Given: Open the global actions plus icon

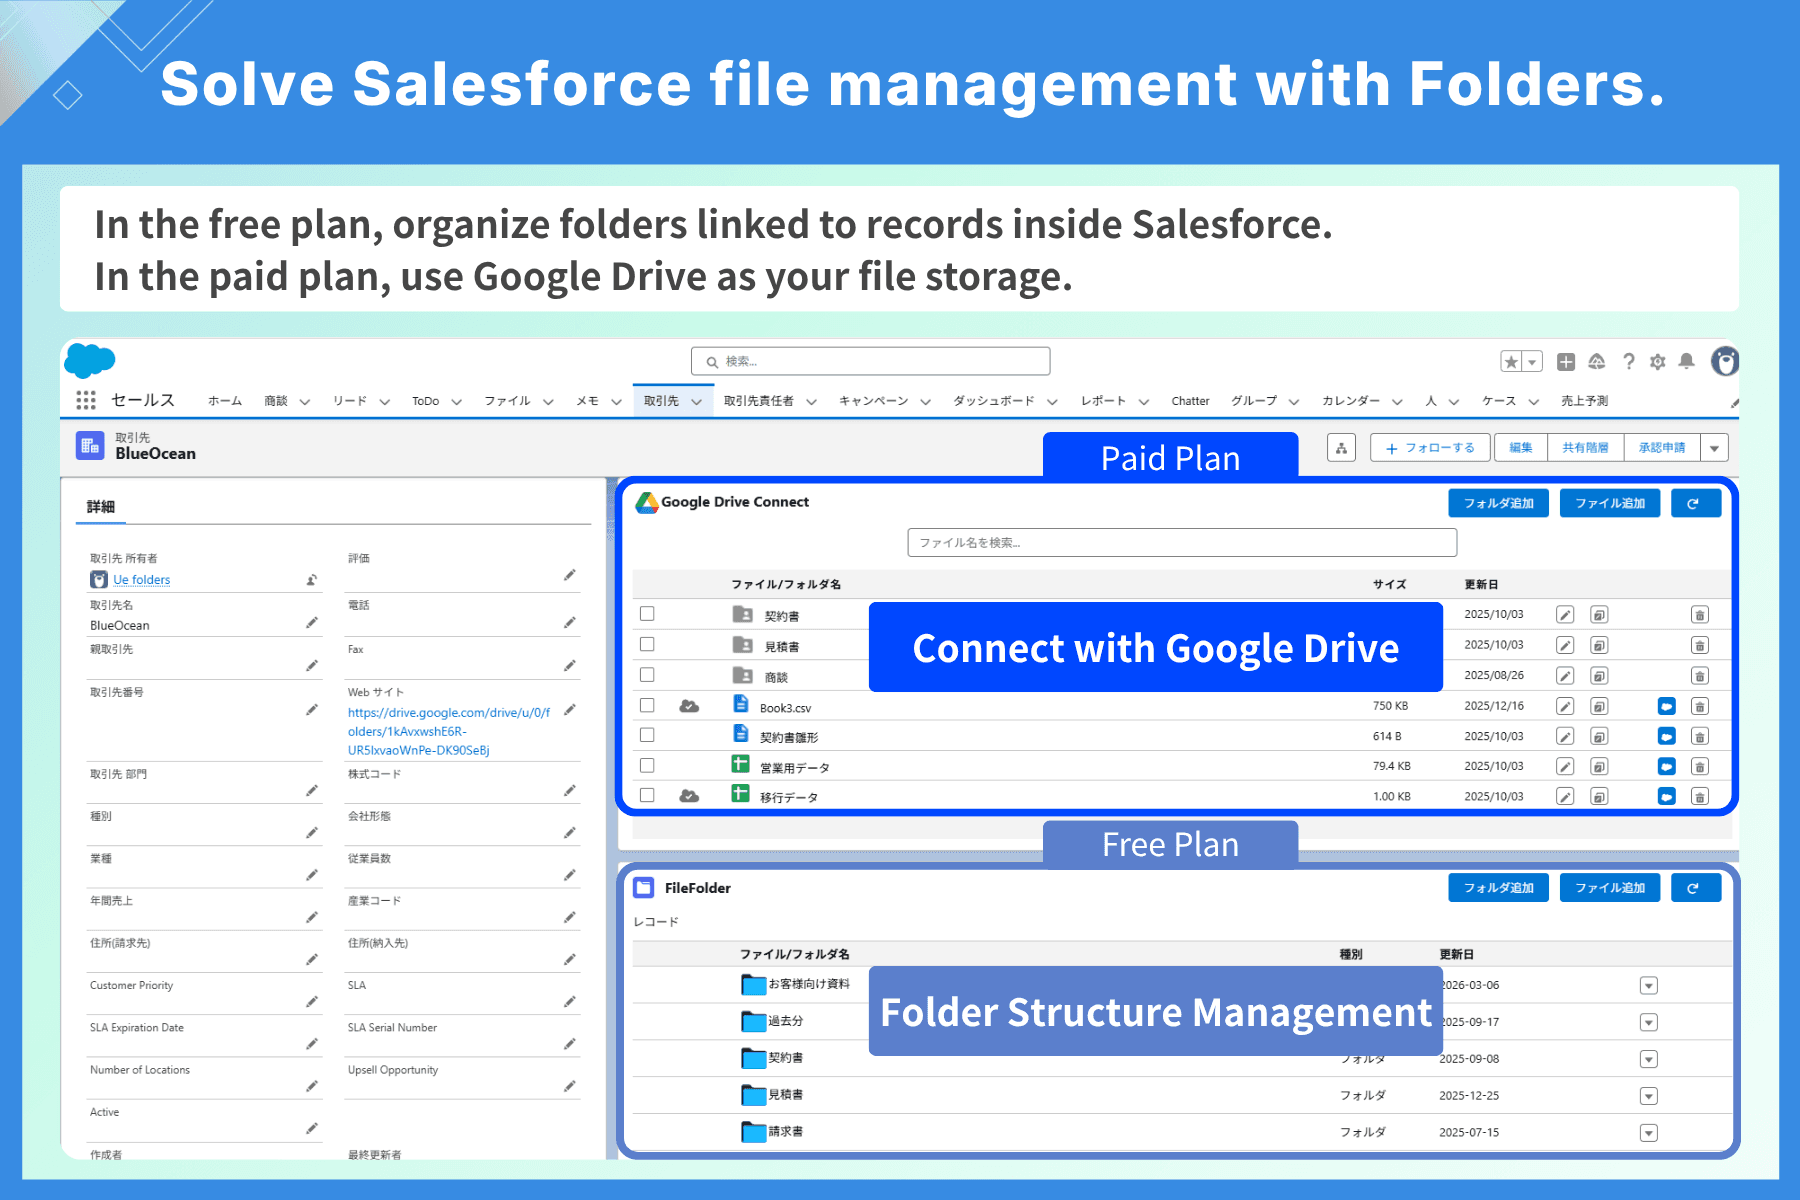Looking at the screenshot, I should point(1566,362).
